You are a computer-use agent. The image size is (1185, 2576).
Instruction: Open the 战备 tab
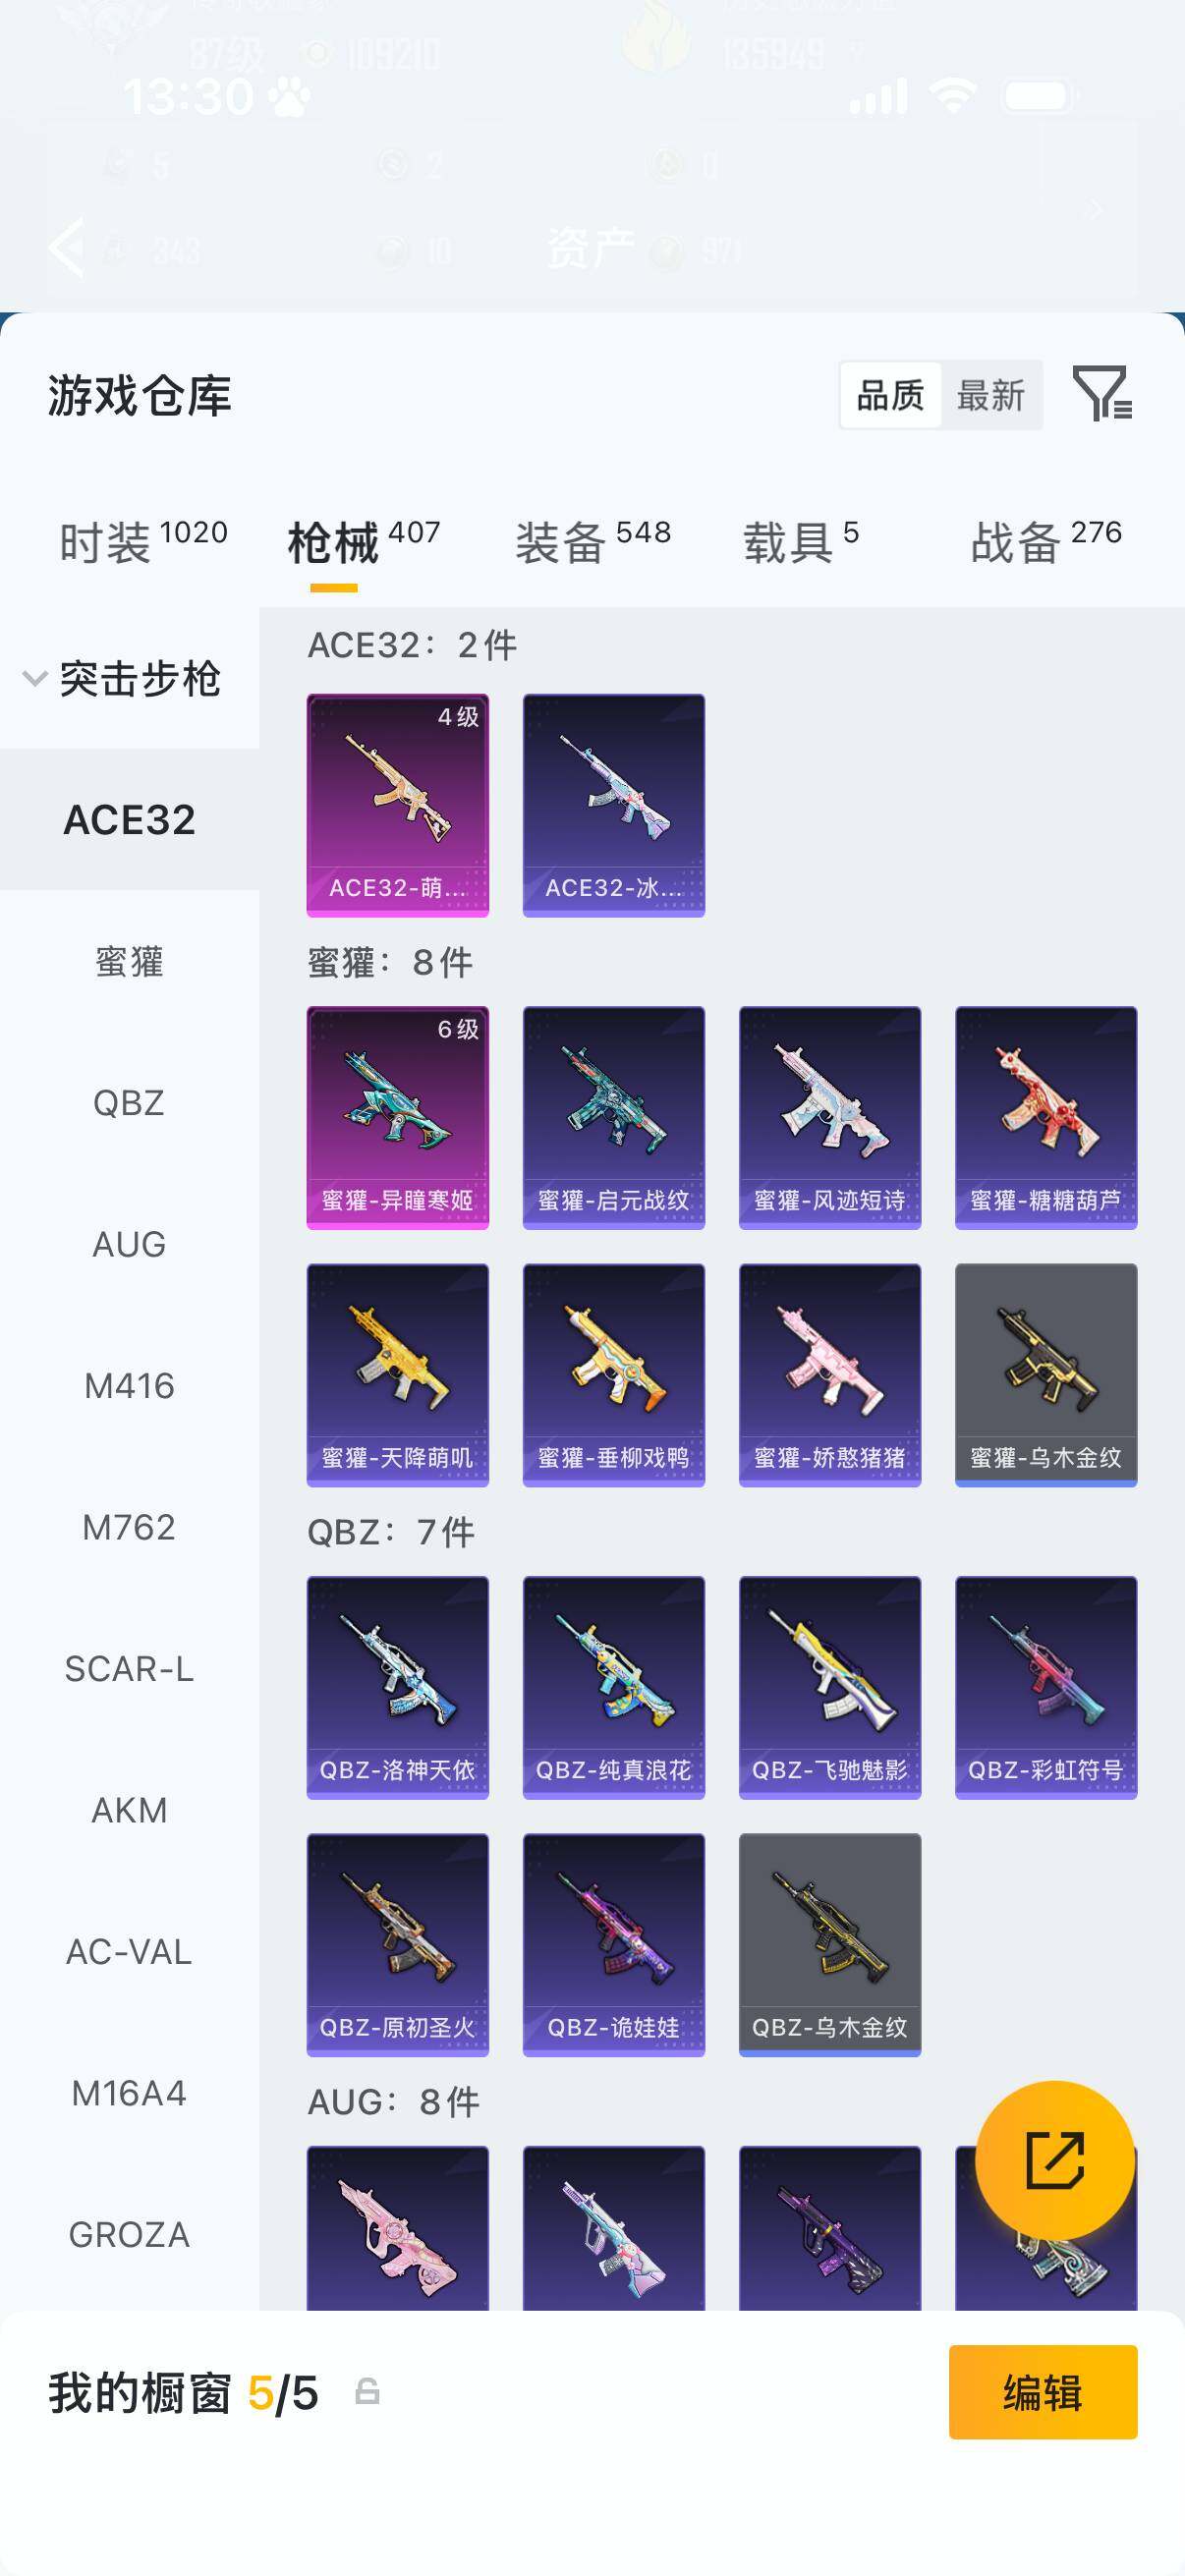(x=1046, y=543)
